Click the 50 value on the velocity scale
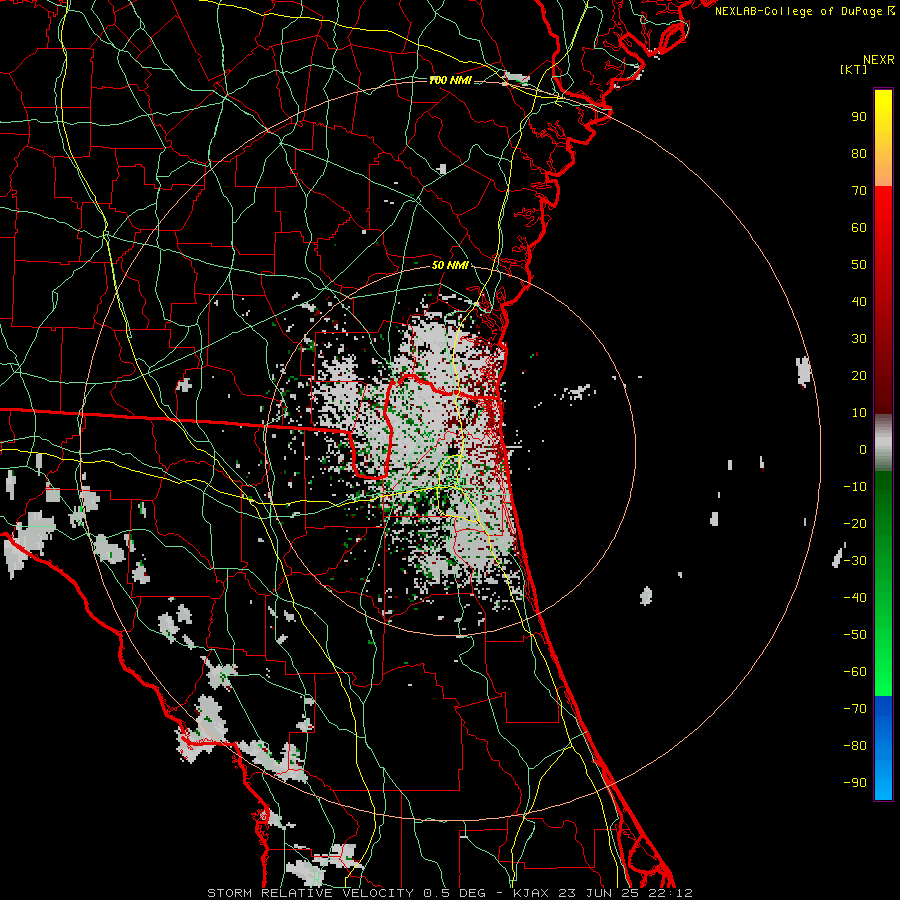Image resolution: width=900 pixels, height=900 pixels. tap(859, 265)
